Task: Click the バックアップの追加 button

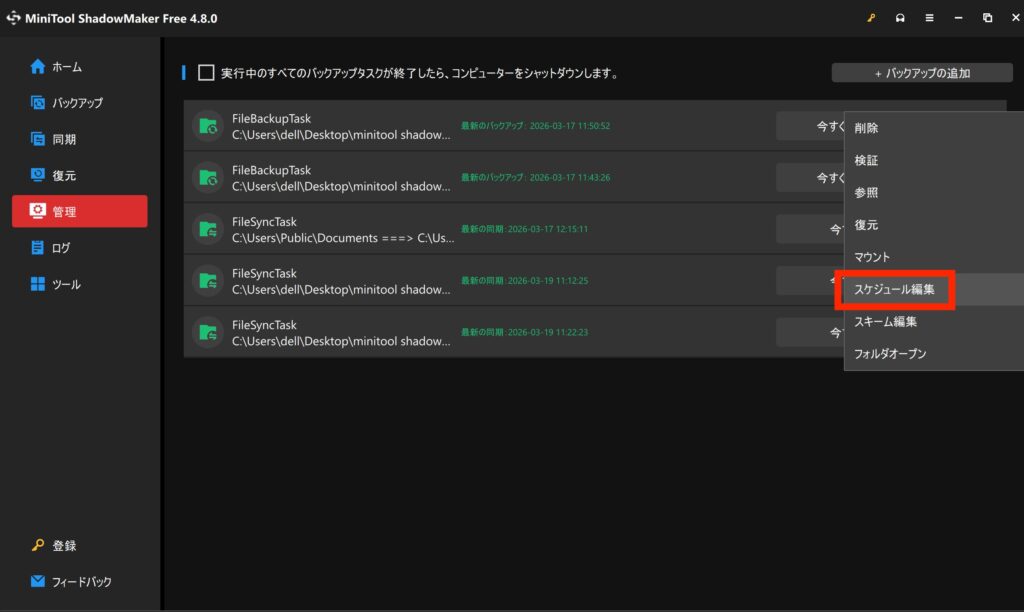Action: pos(921,73)
